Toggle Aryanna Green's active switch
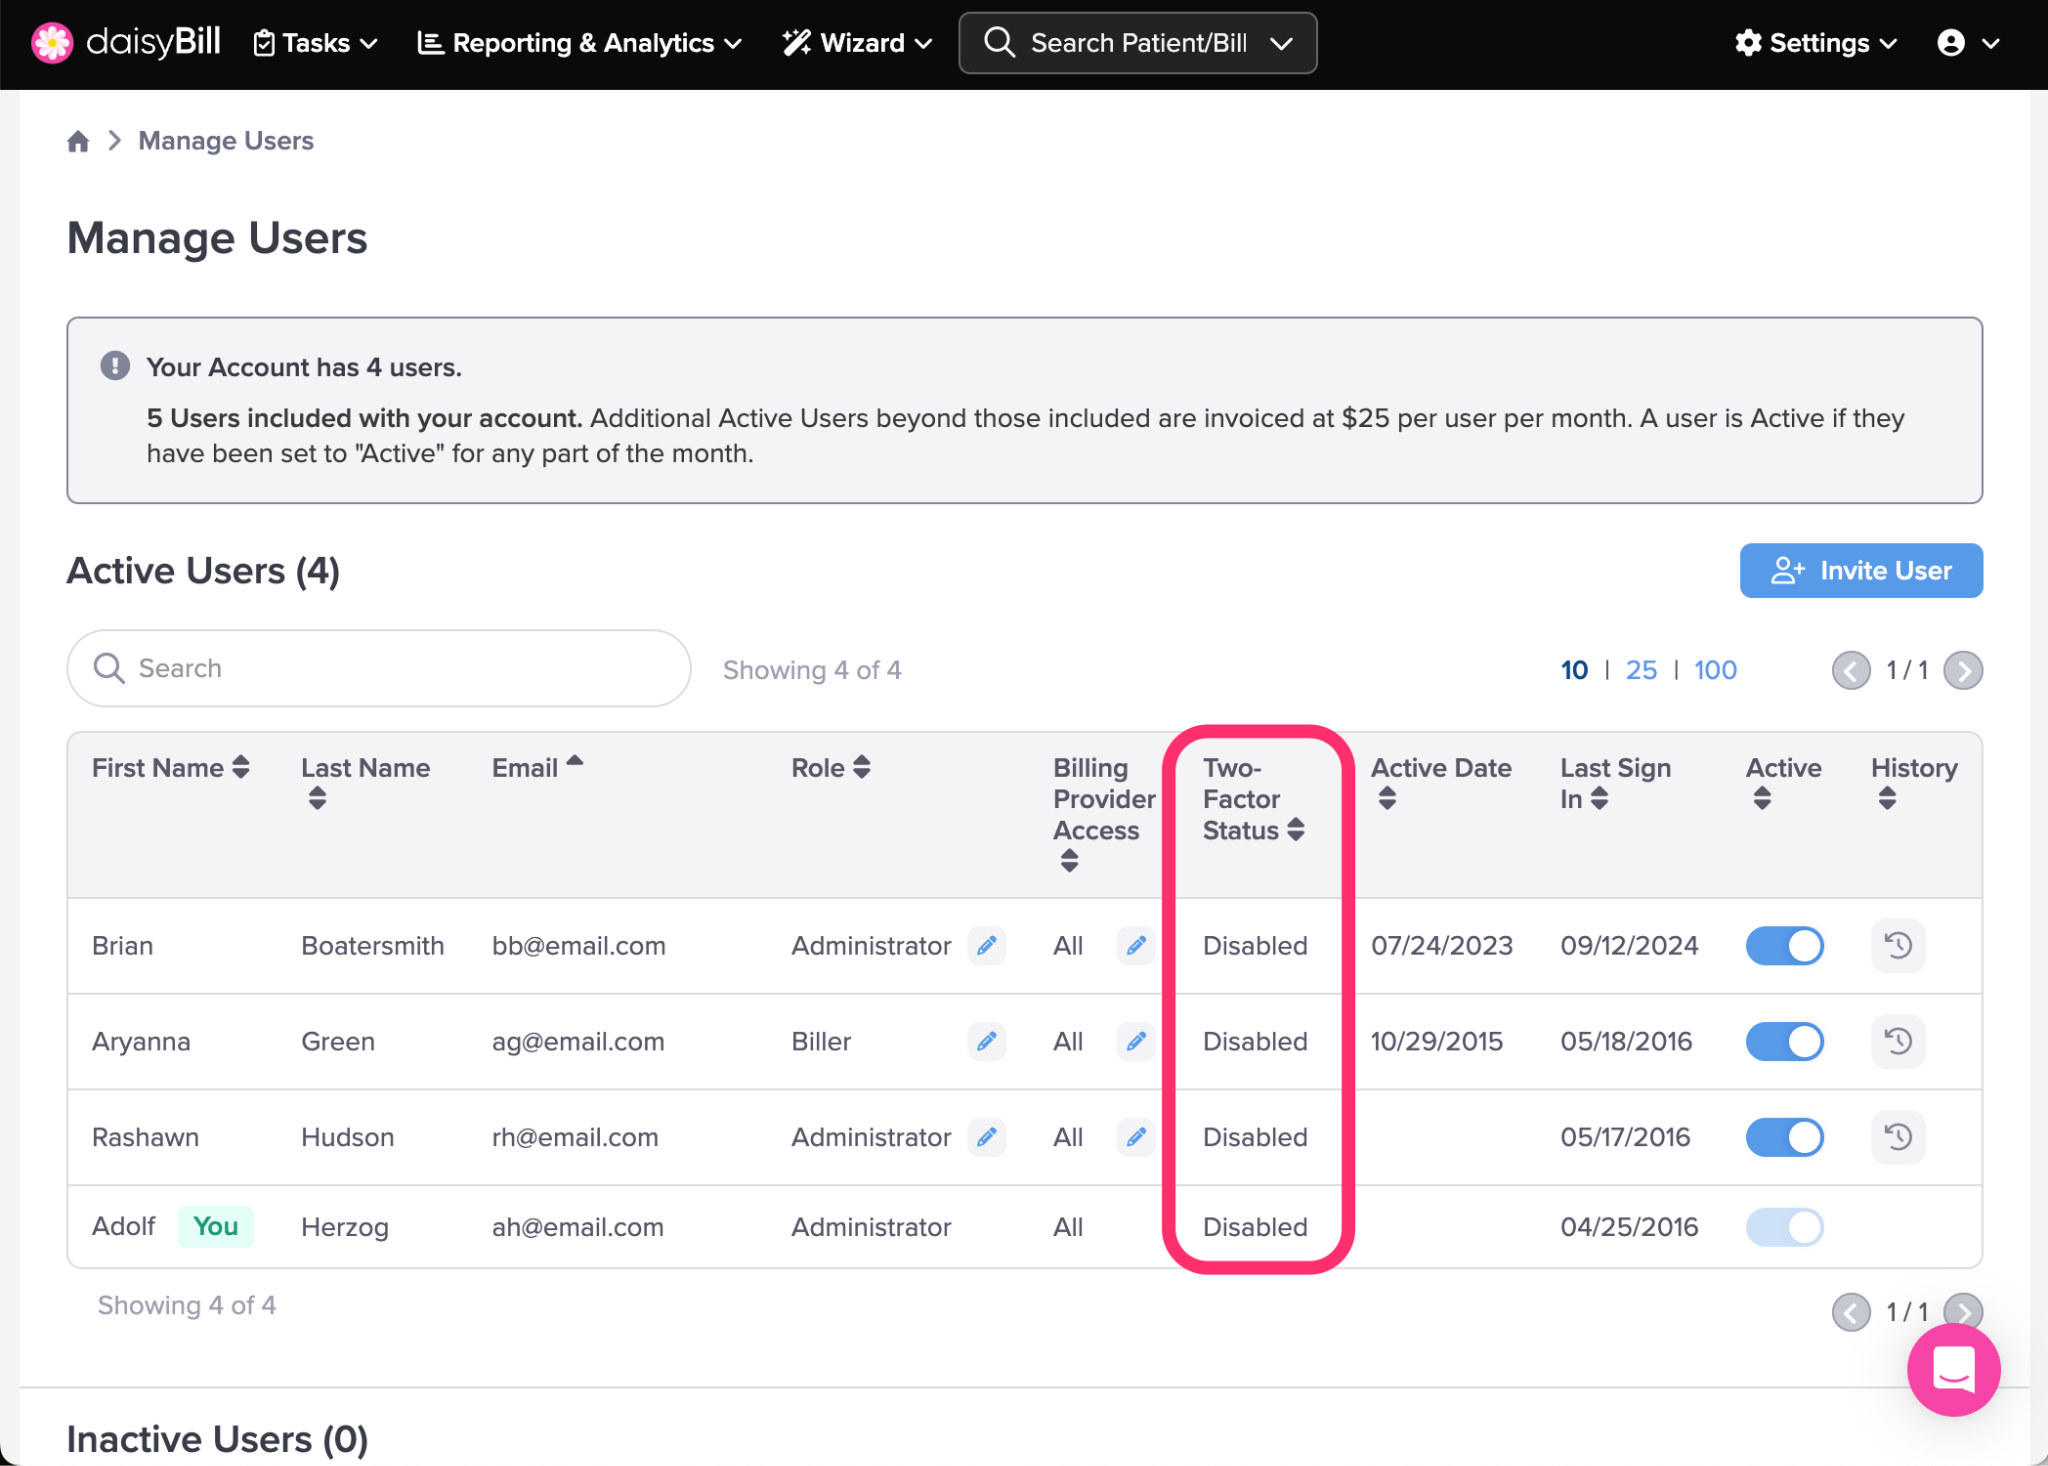Viewport: 2048px width, 1466px height. click(1784, 1042)
